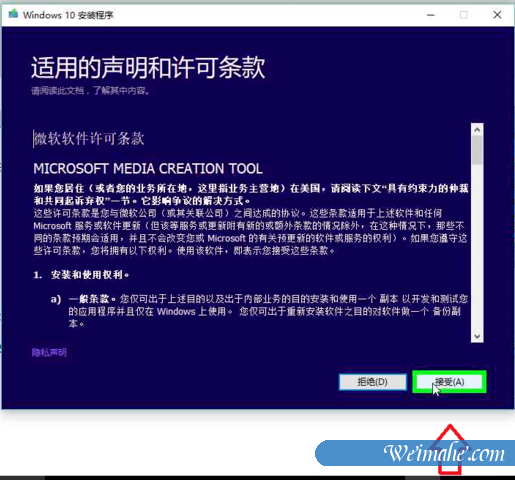515x480 pixels.
Task: Click the license text scrollbar thumb
Action: click(x=477, y=150)
